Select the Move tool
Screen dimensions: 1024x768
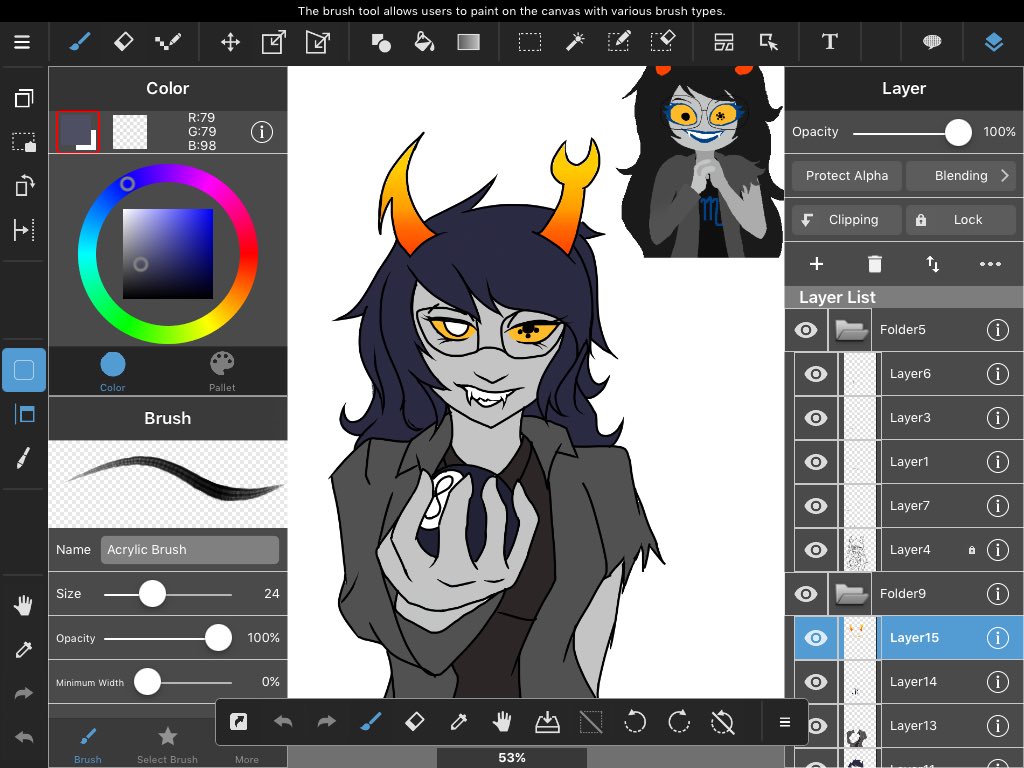tap(230, 42)
